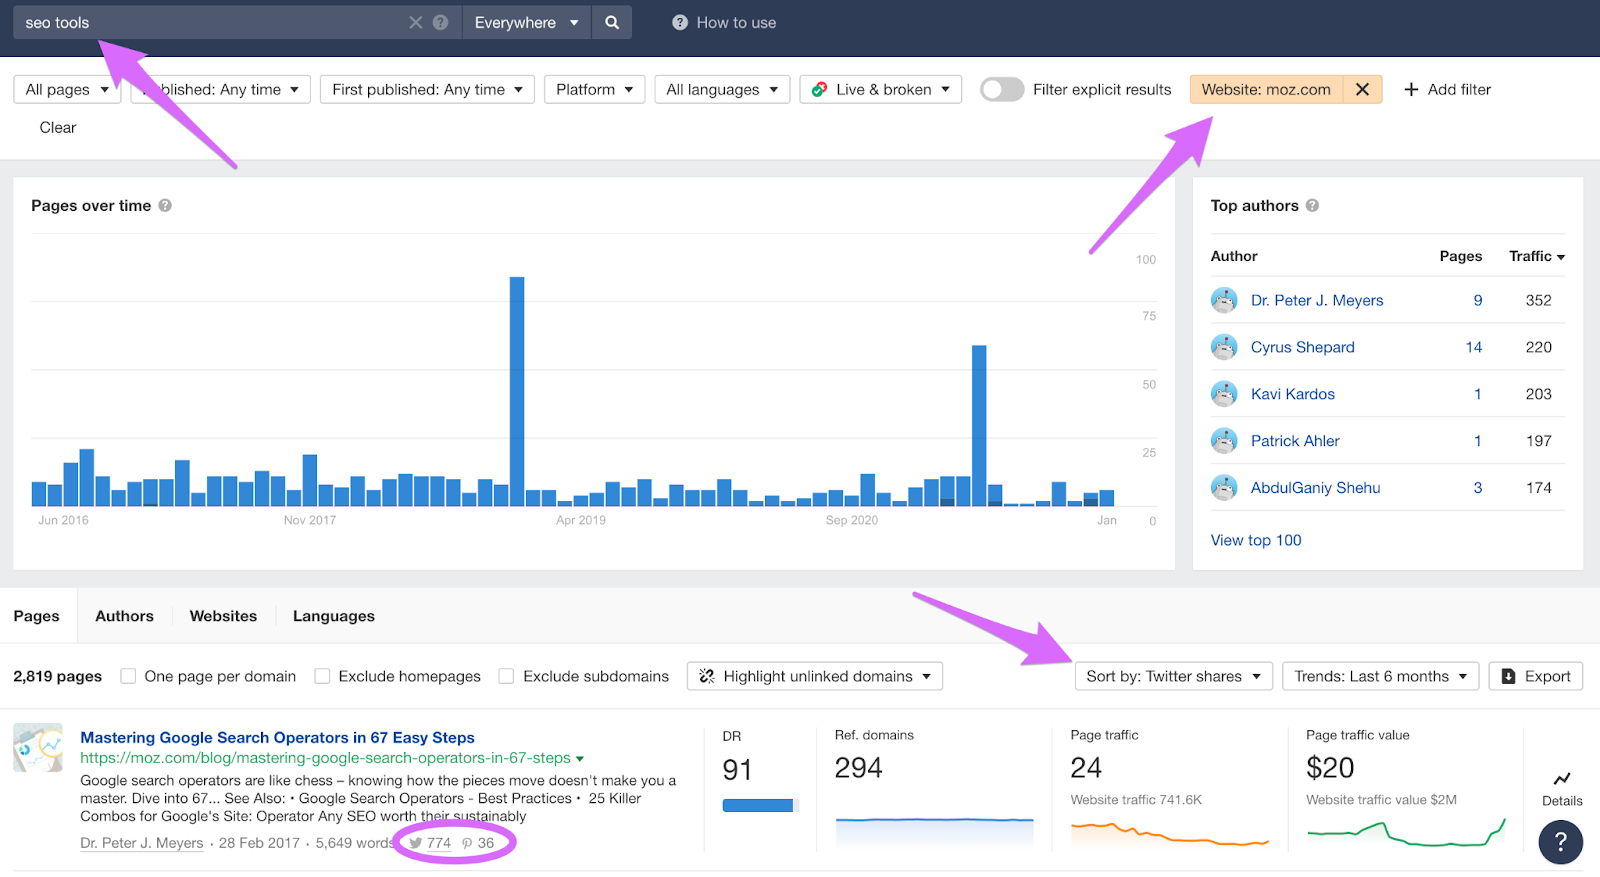Open the help chat bubble
1600x877 pixels.
point(1560,842)
